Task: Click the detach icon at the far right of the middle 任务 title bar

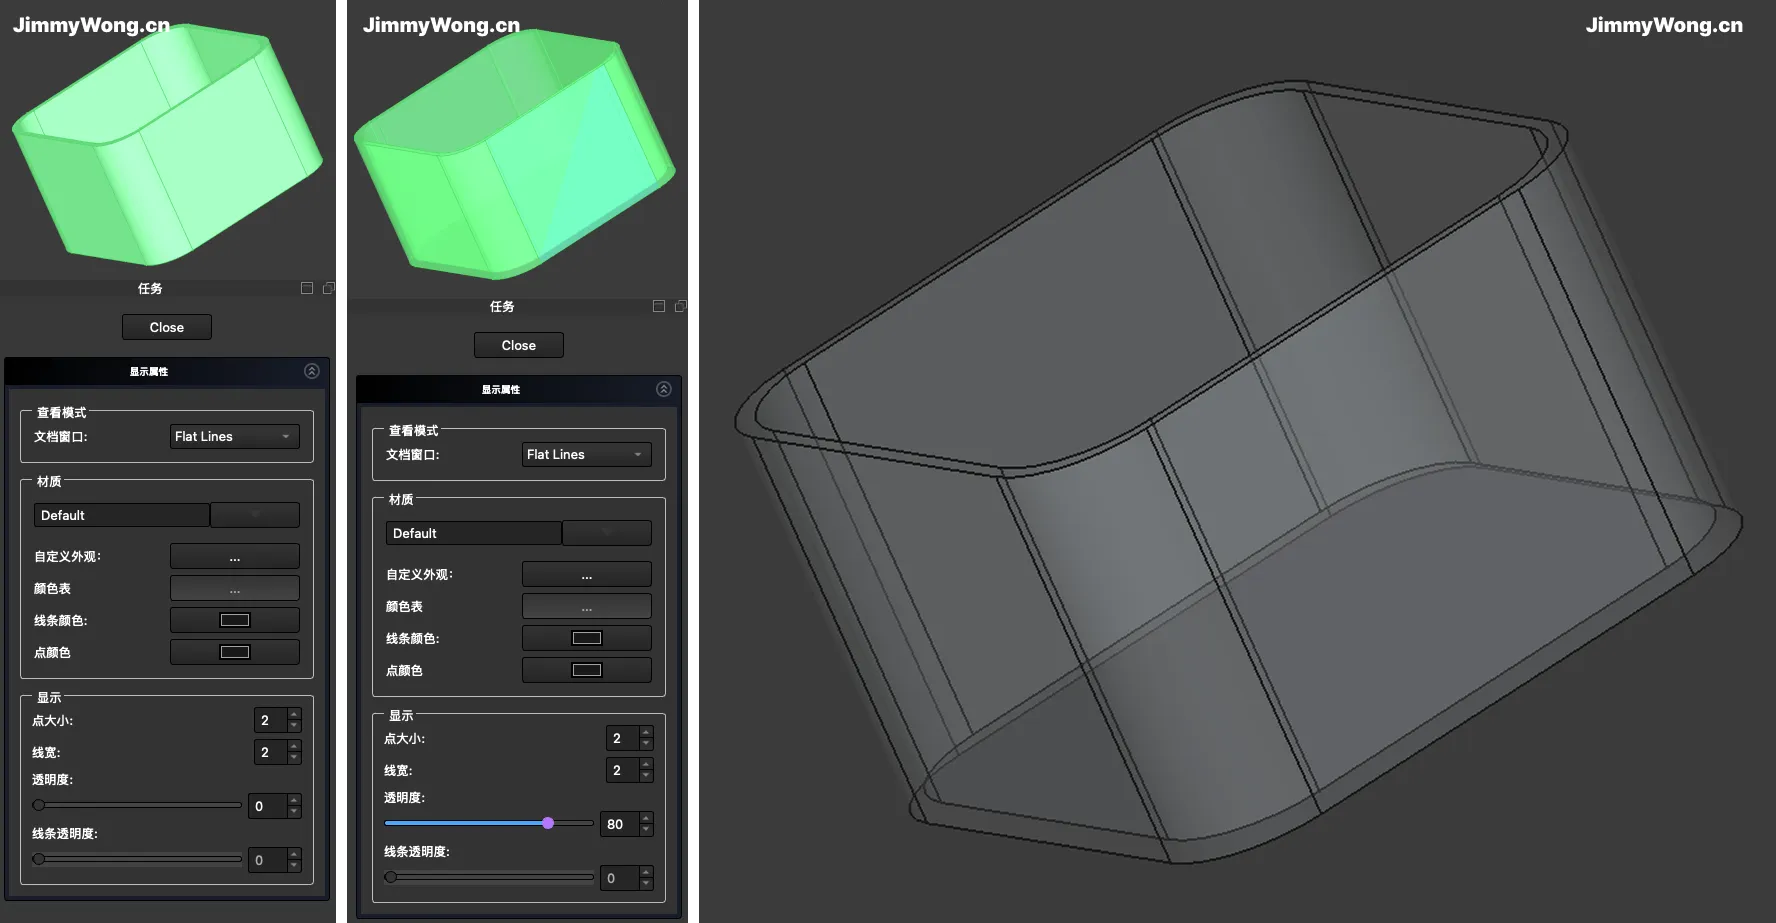Action: [x=680, y=306]
